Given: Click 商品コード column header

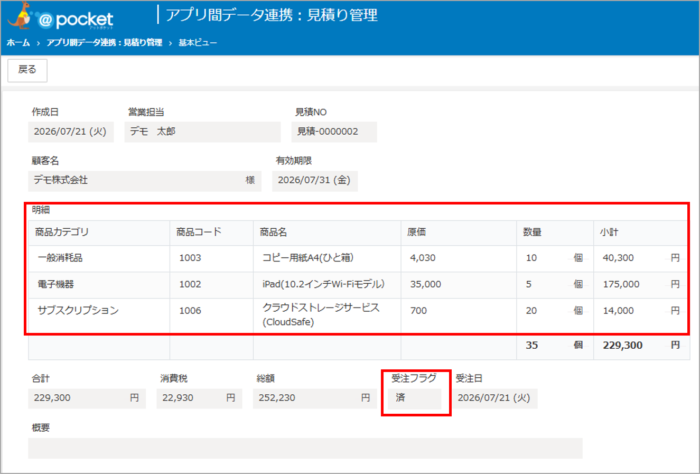Looking at the screenshot, I should [212, 233].
